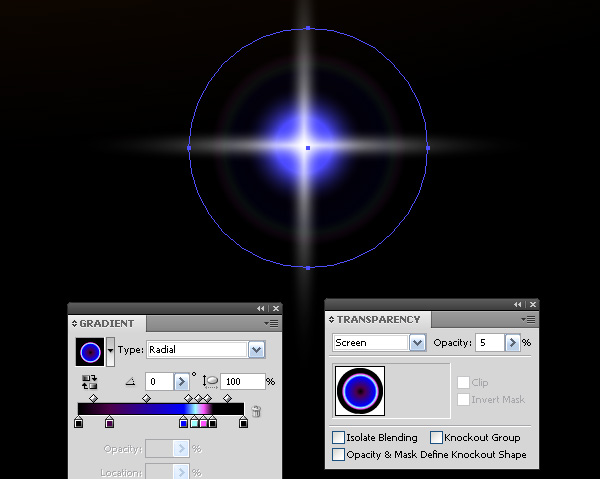This screenshot has height=479, width=600.
Task: Click the rightmost midpoint diamond above gradient
Action: [228, 399]
